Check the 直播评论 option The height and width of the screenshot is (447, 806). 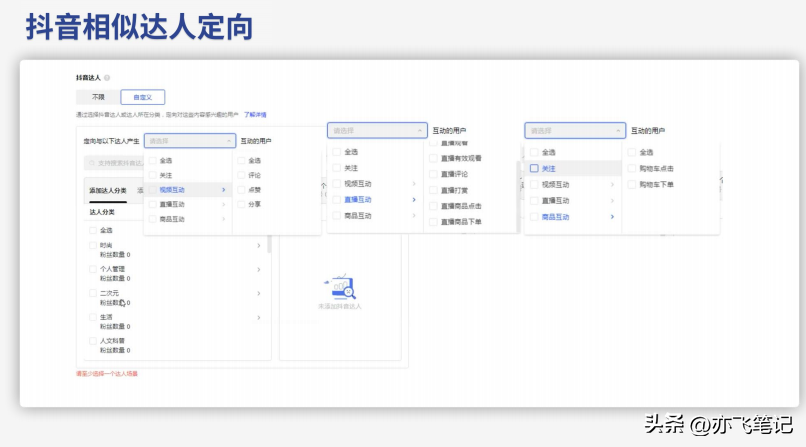coord(433,174)
